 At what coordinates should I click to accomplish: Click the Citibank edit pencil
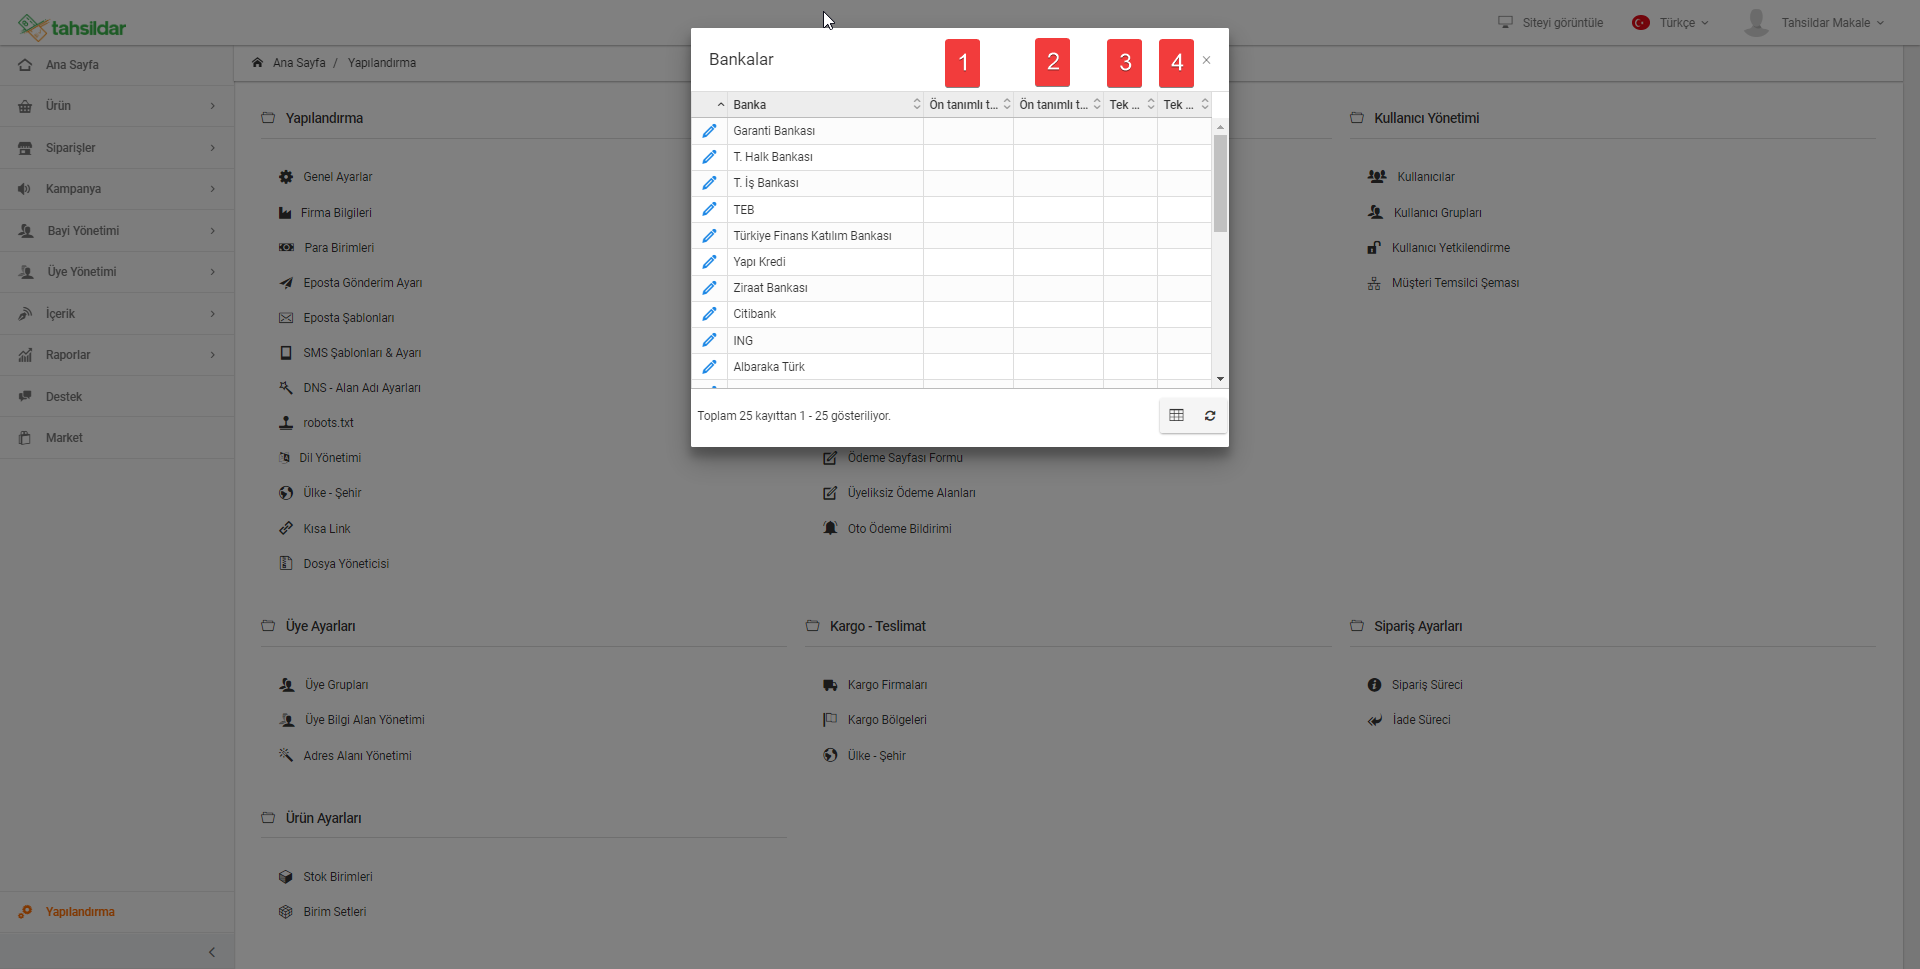709,314
